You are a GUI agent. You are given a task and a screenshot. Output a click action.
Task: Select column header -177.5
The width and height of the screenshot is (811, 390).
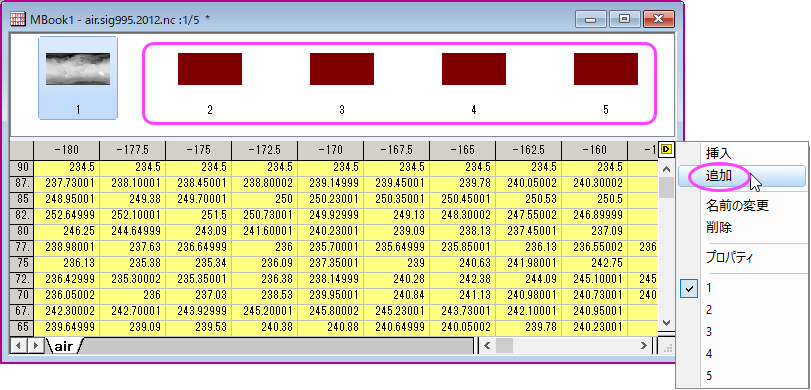(x=132, y=150)
